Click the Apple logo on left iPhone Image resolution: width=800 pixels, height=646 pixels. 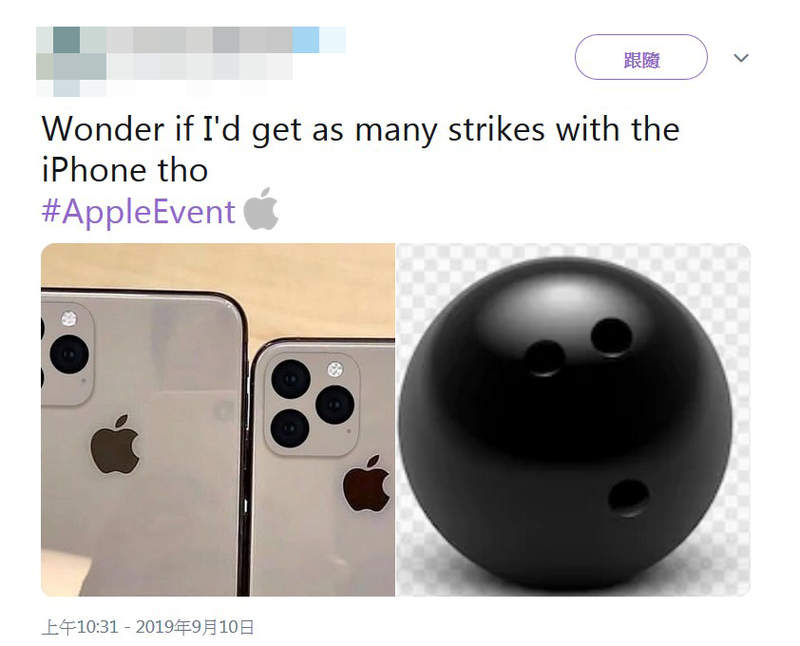tap(115, 444)
